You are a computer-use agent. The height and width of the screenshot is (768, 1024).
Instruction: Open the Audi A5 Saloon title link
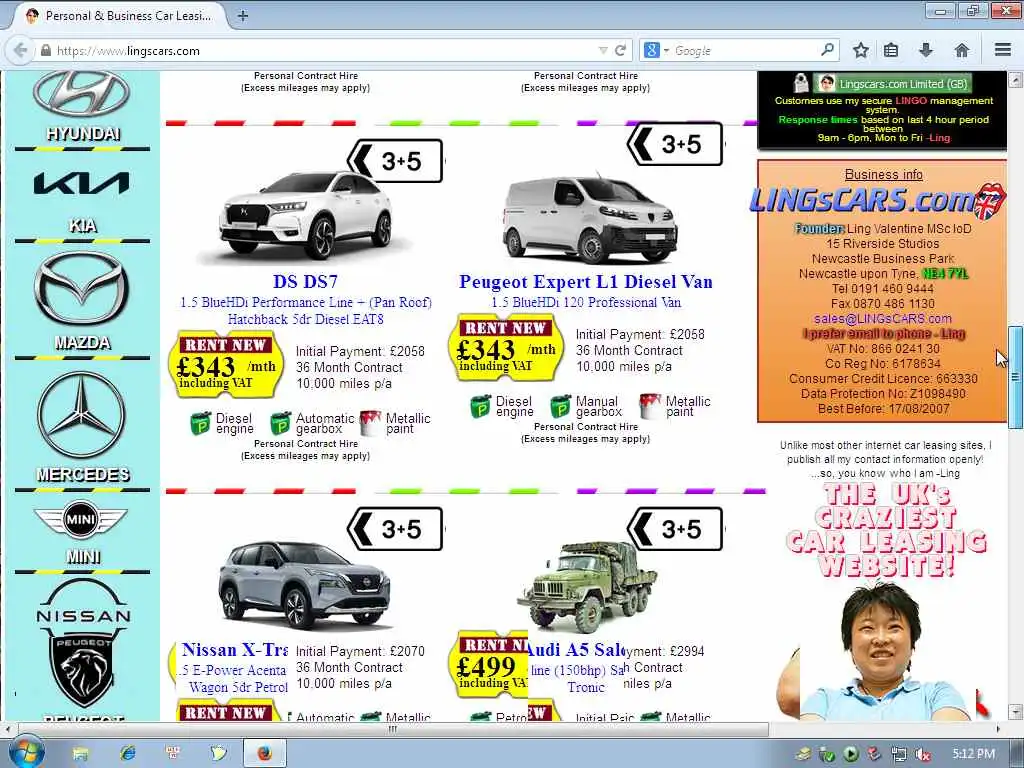[x=575, y=649]
